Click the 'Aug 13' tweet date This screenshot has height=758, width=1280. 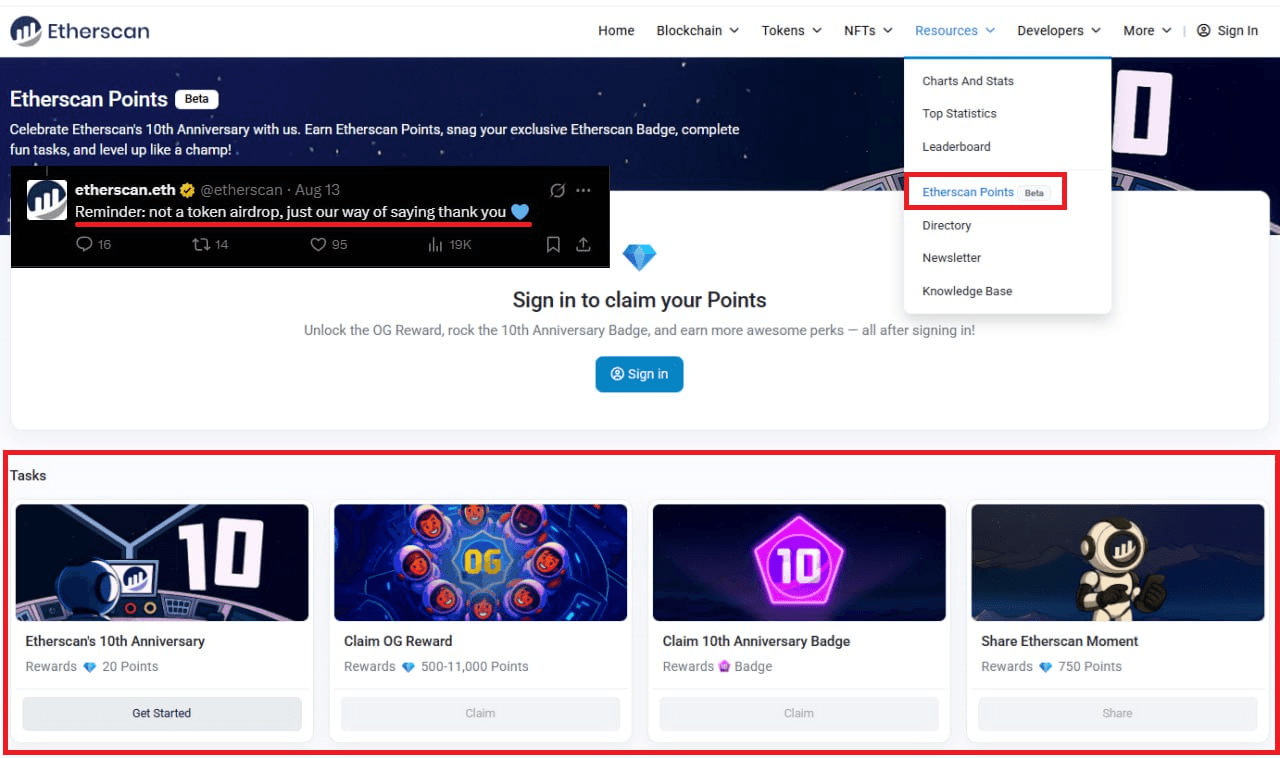pyautogui.click(x=318, y=190)
